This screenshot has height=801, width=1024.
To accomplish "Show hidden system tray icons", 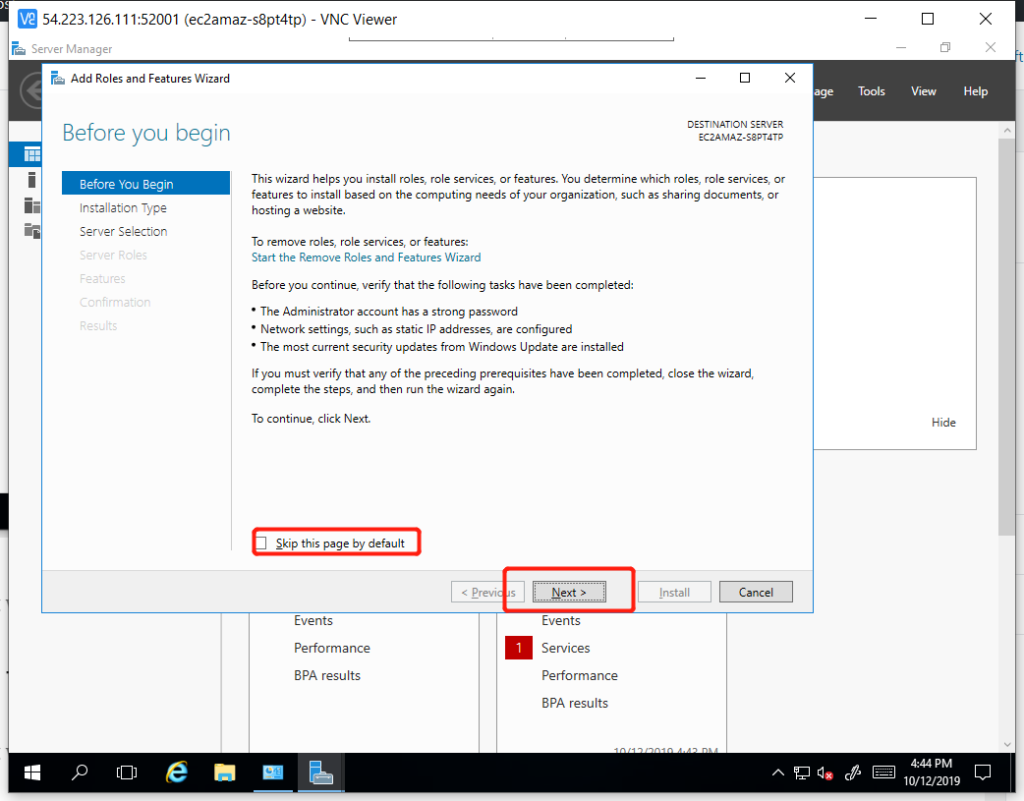I will click(778, 772).
